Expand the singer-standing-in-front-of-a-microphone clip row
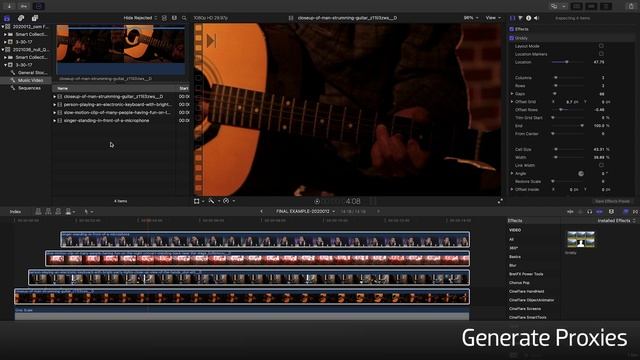This screenshot has width=640, height=360. tap(55, 121)
